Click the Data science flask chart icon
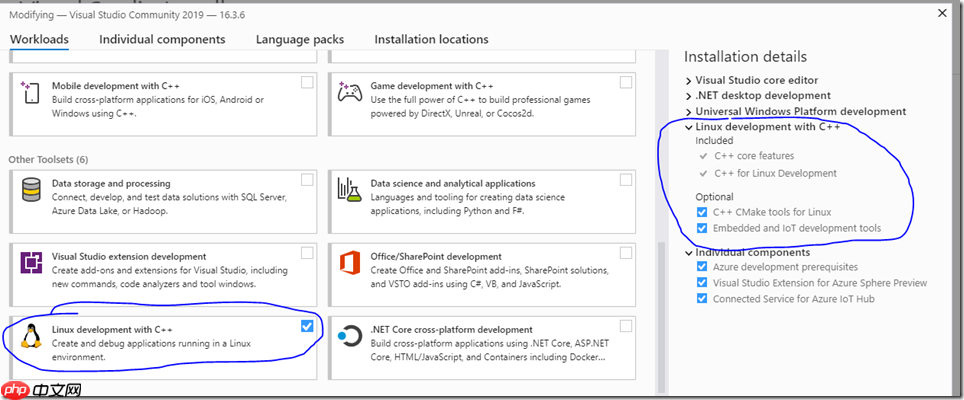Image resolution: width=964 pixels, height=400 pixels. click(349, 189)
